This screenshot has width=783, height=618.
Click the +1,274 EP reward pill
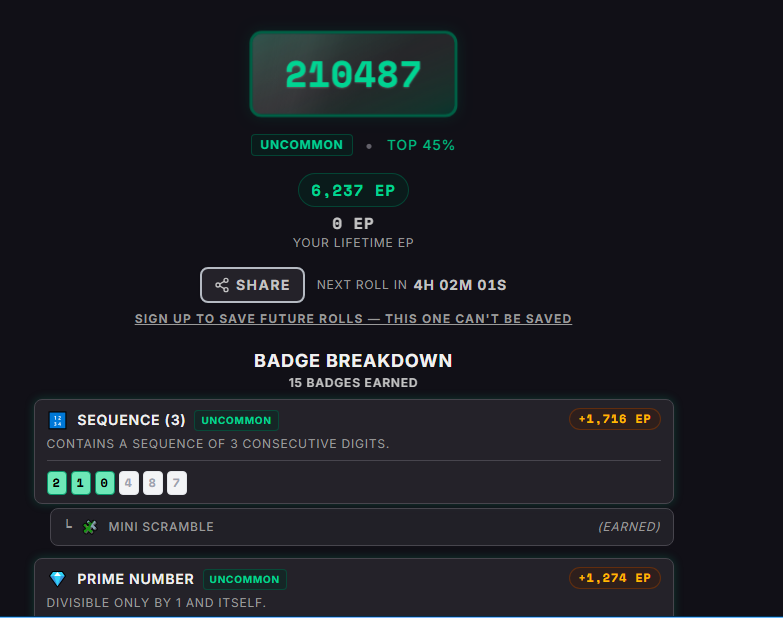pyautogui.click(x=615, y=578)
